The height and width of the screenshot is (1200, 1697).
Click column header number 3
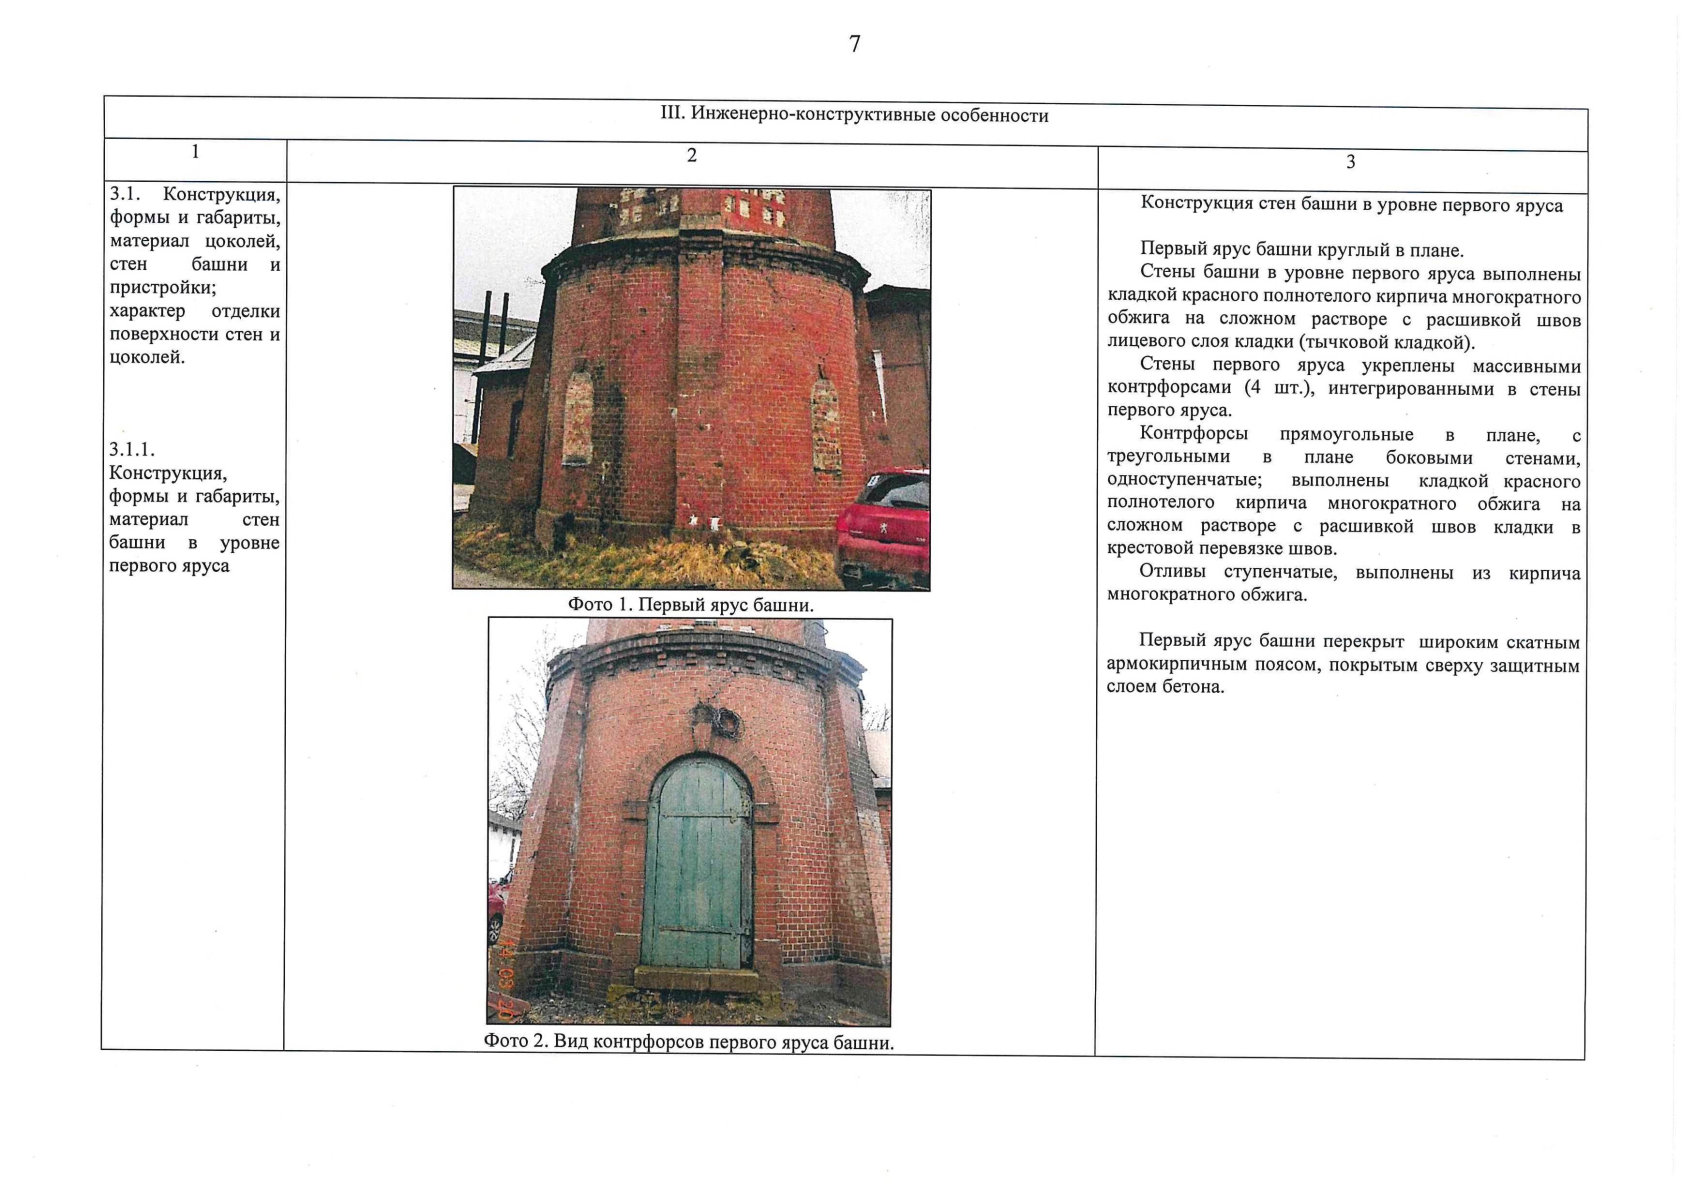pos(1350,162)
